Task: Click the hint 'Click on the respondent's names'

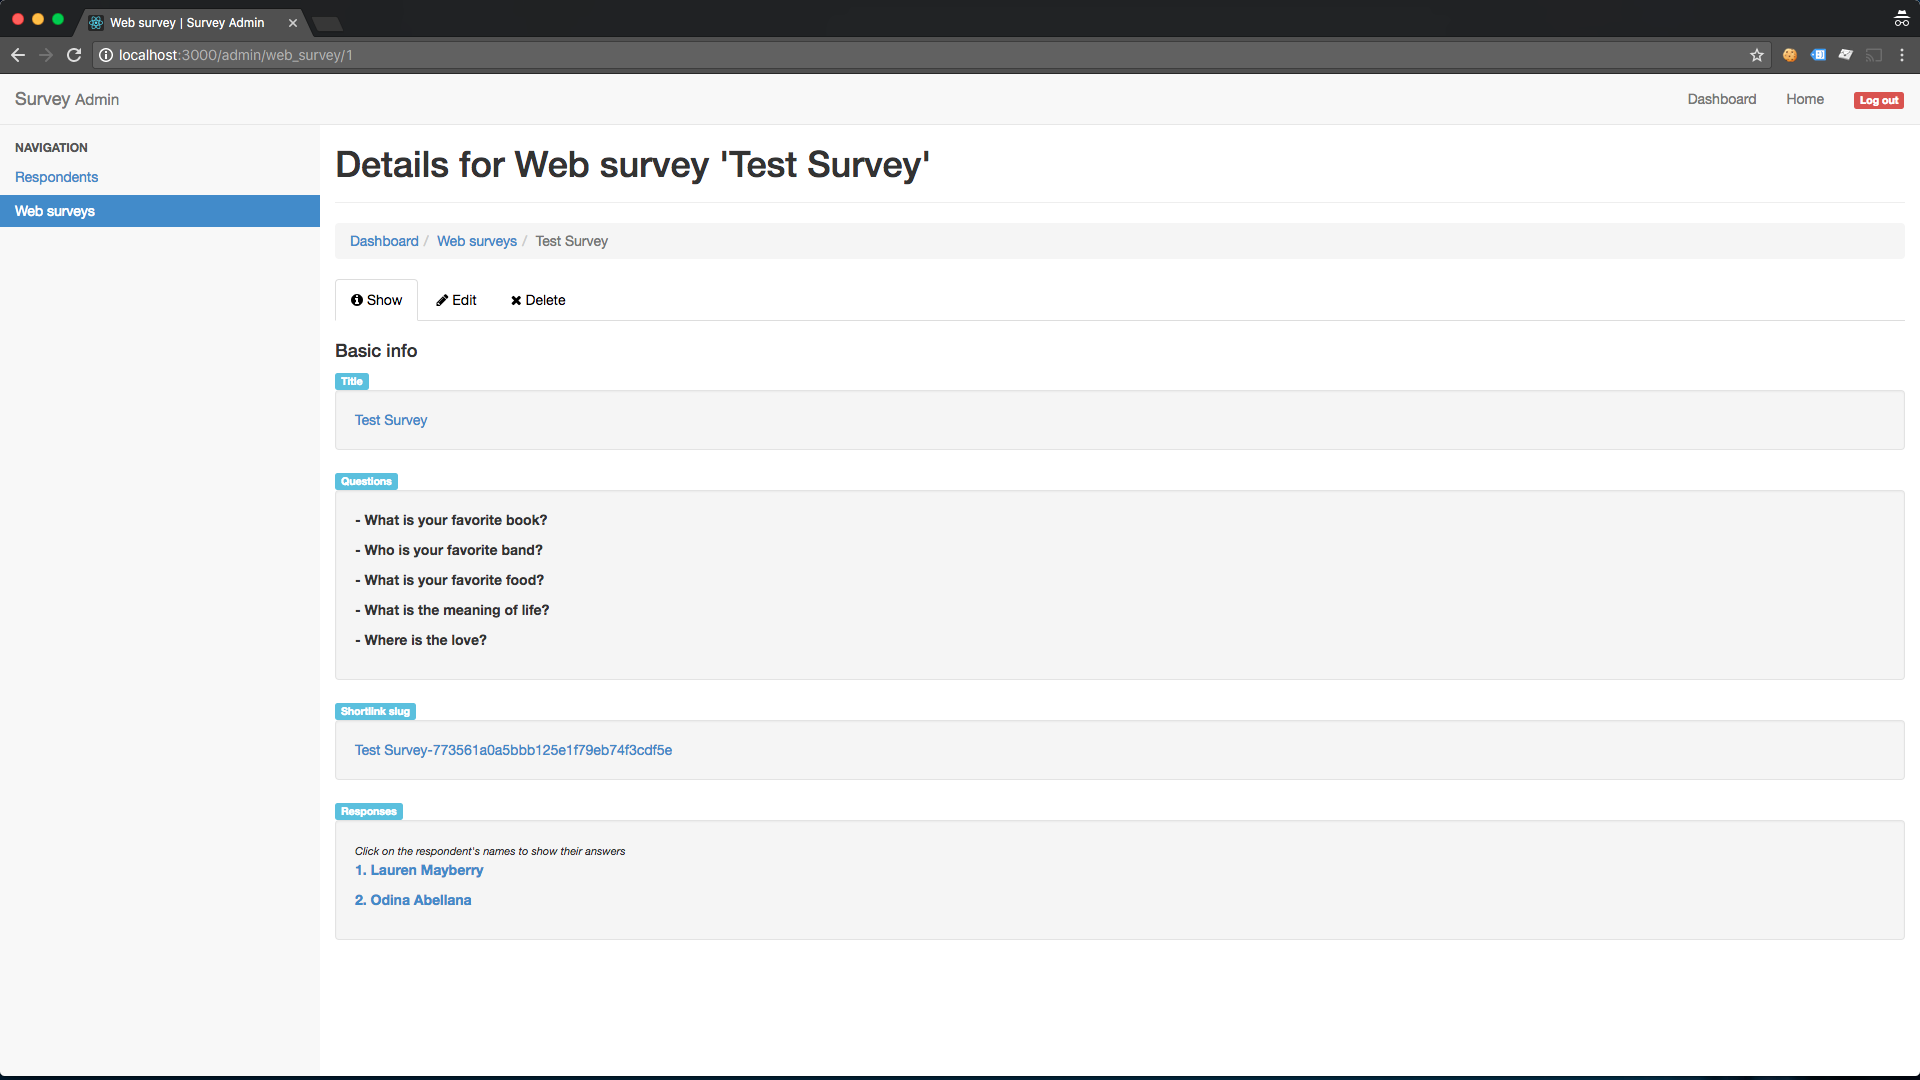Action: click(490, 851)
